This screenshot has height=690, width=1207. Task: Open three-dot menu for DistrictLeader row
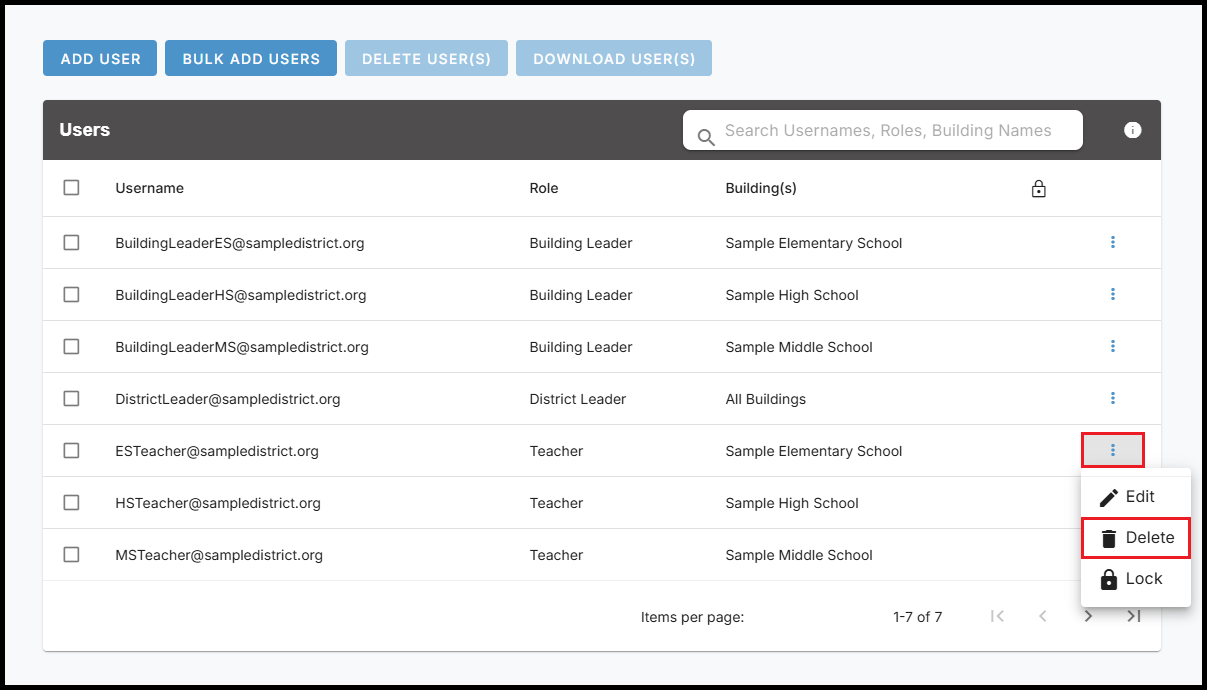click(1112, 399)
